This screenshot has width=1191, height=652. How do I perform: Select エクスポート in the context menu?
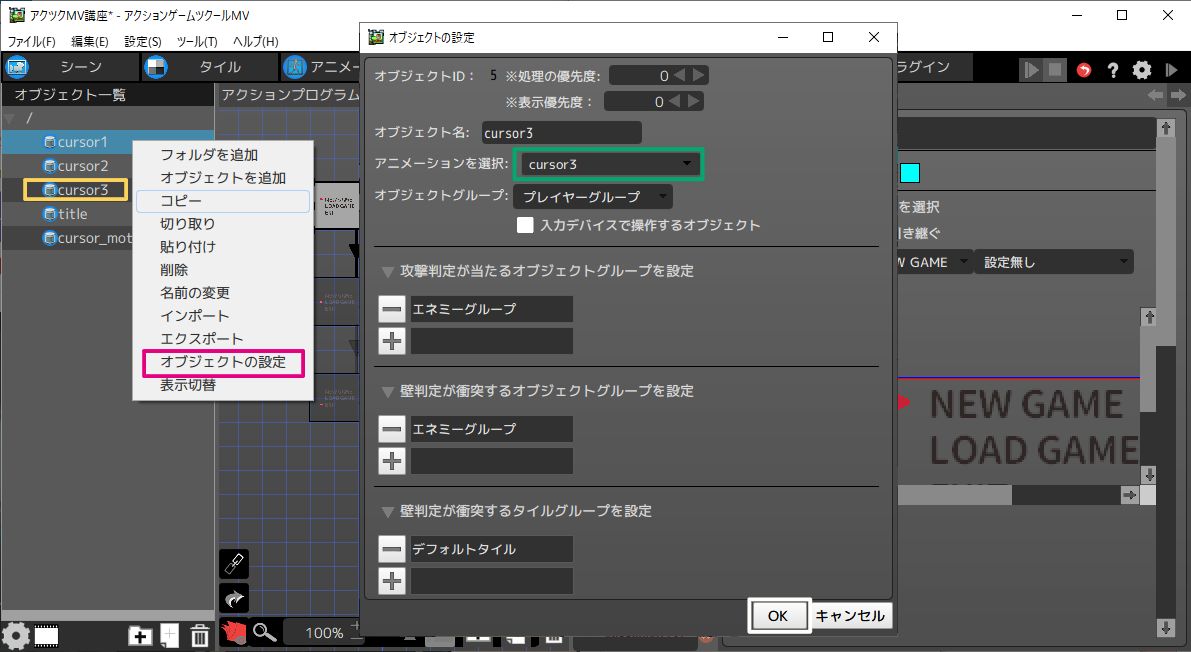201,339
